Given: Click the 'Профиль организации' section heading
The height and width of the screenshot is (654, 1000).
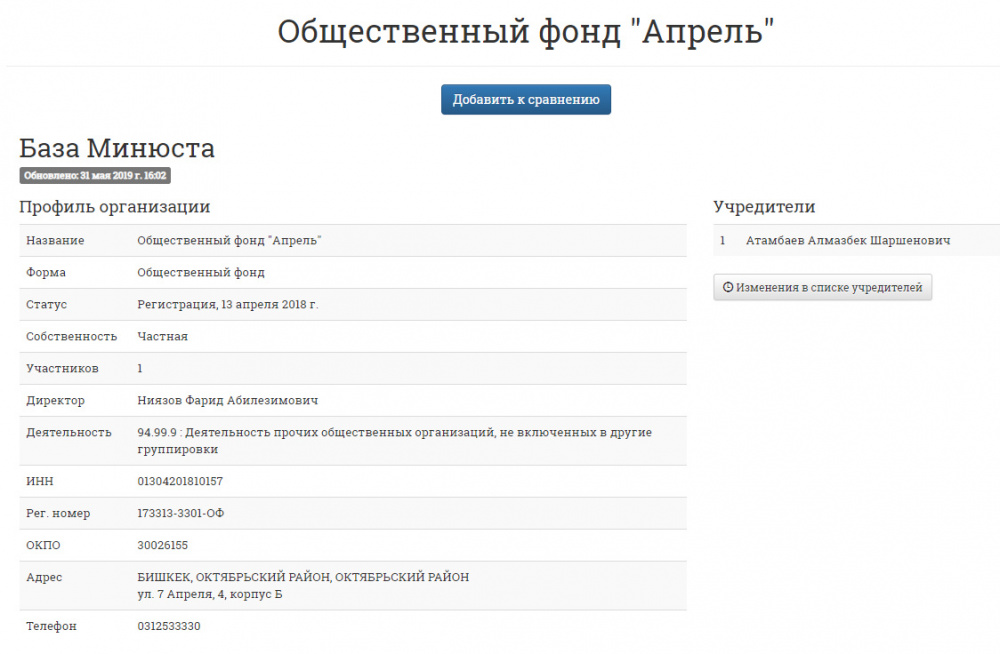Looking at the screenshot, I should coord(114,207).
